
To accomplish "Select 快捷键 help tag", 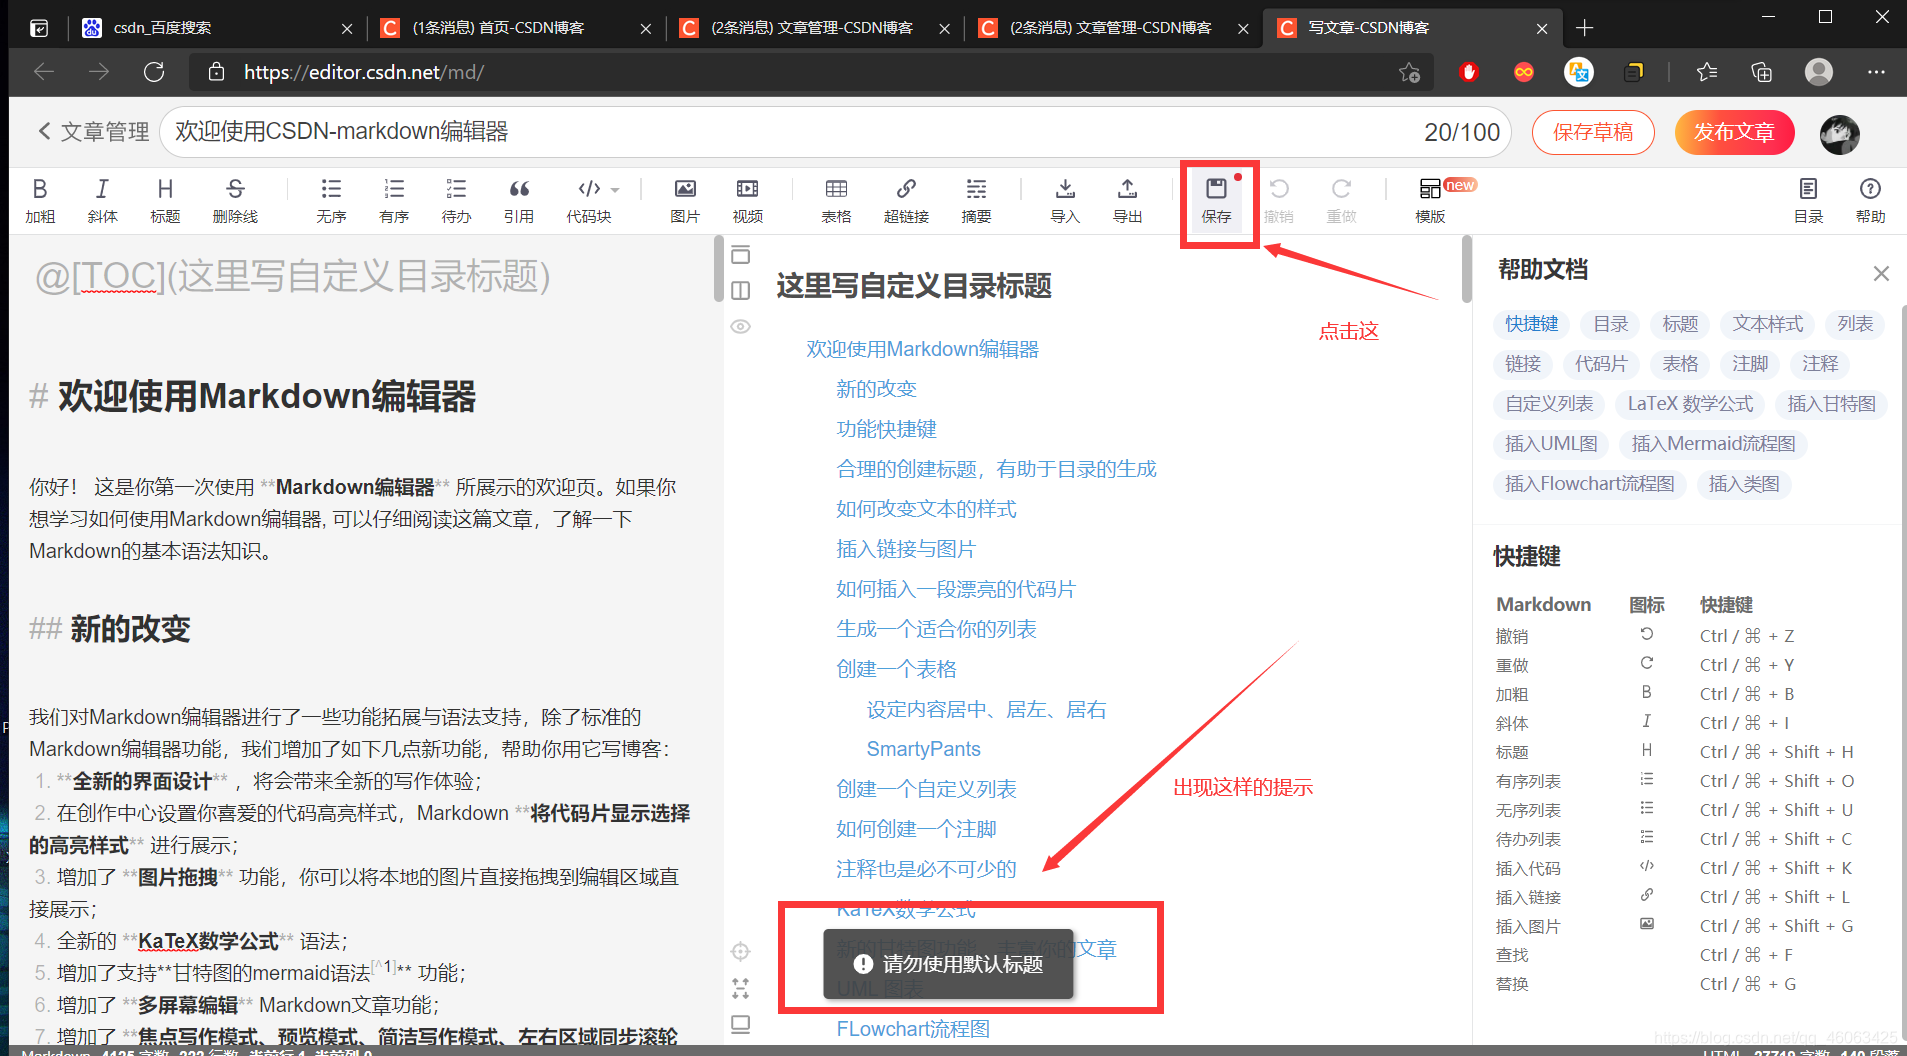I will [1532, 324].
